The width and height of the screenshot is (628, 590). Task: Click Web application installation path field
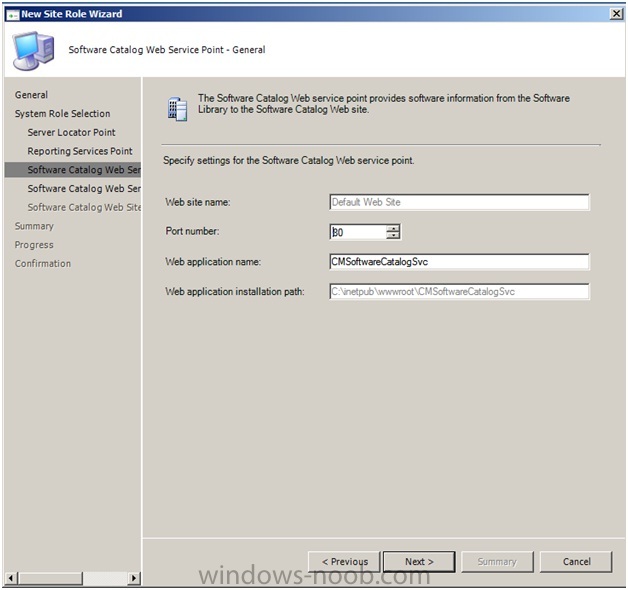click(459, 292)
